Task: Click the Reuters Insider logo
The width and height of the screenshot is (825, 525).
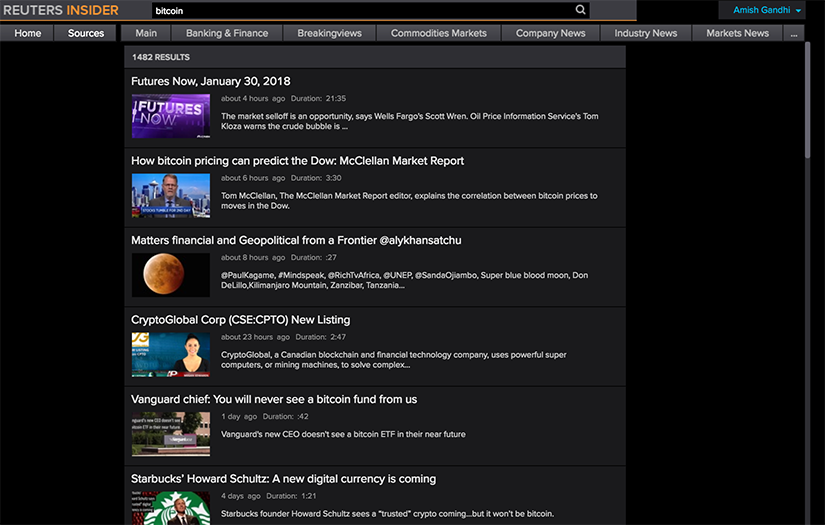Action: [61, 10]
